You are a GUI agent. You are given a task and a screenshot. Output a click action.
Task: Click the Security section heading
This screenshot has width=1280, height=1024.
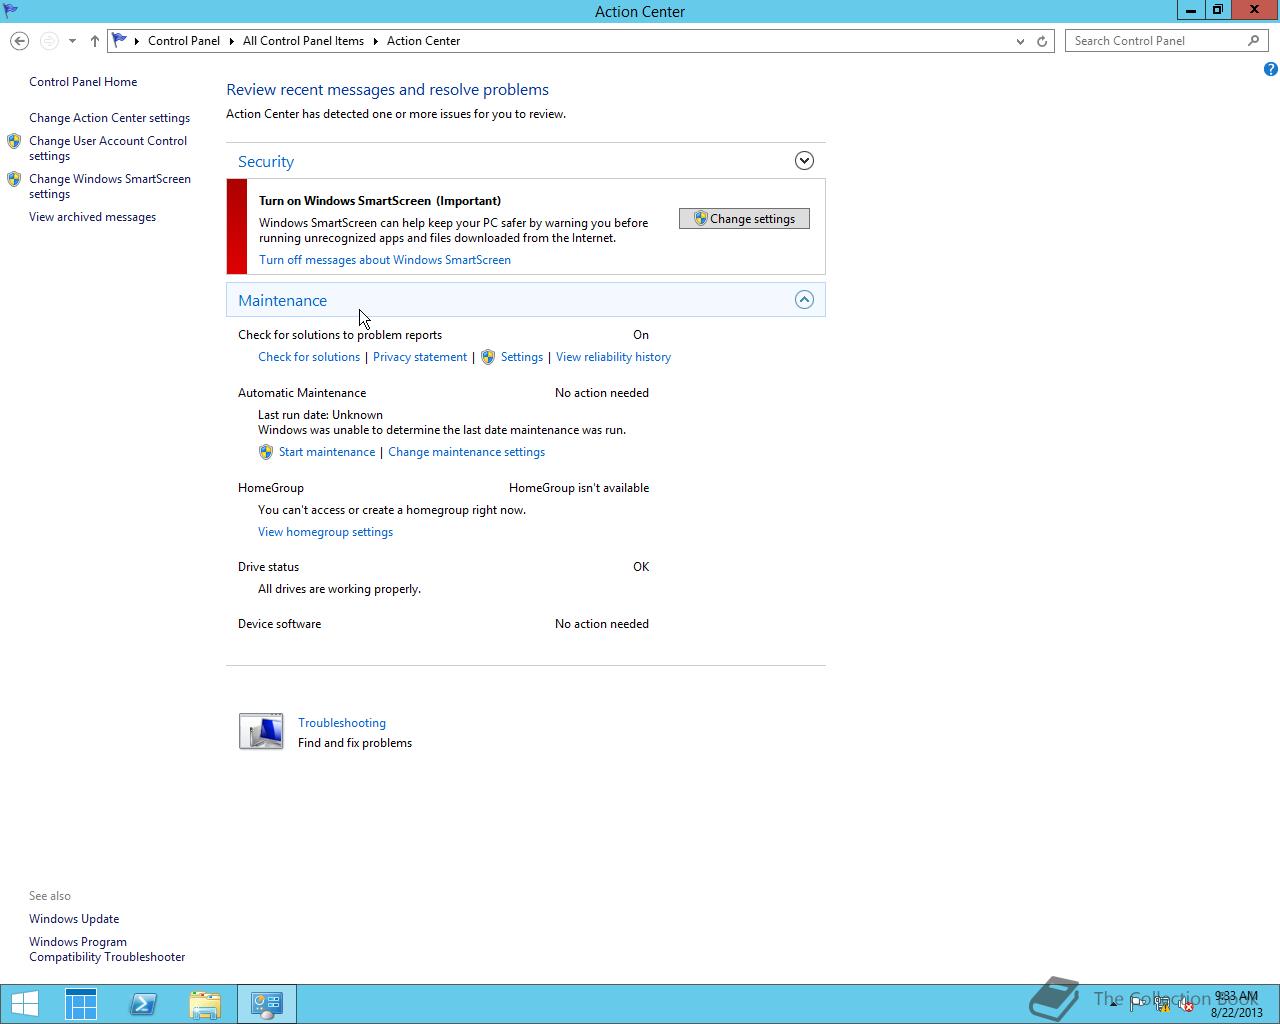[x=266, y=161]
